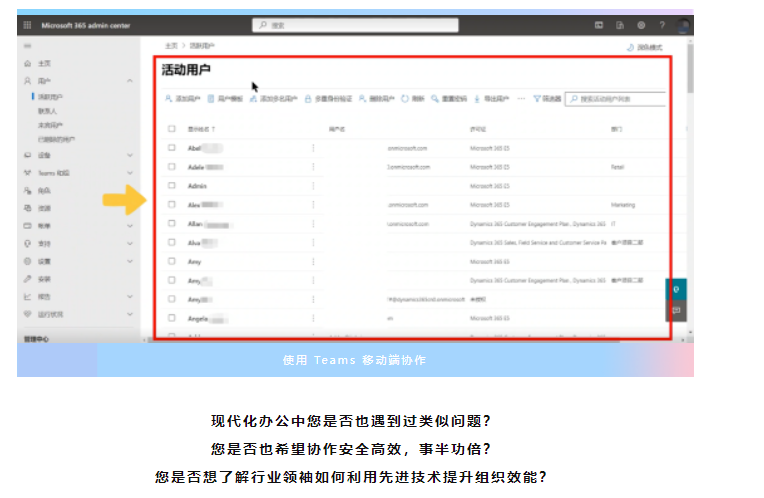Click the 角色 roles icon in sidebar

click(x=27, y=191)
